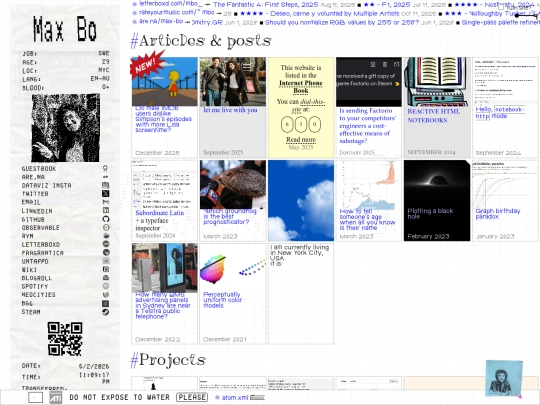Image resolution: width=540 pixels, height=405 pixels.
Task: Click the Dataviz Insta Instagram icon
Action: coord(105,185)
